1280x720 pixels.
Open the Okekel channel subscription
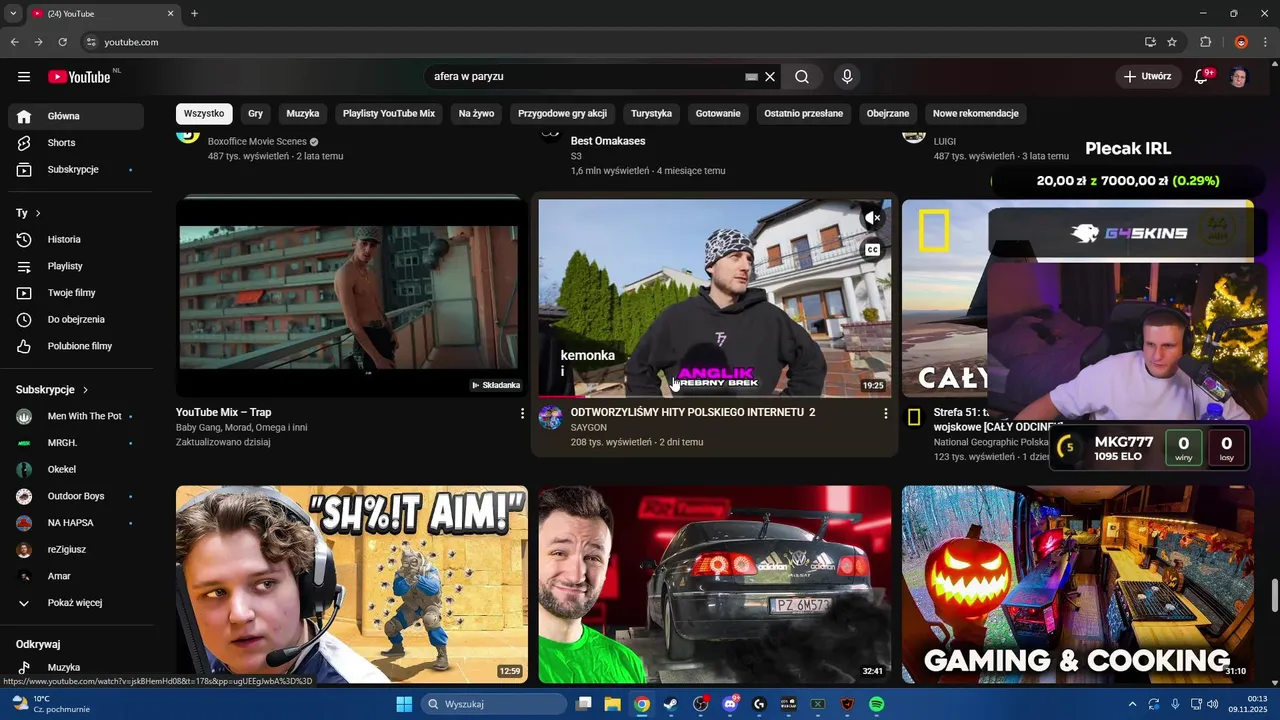click(76, 469)
